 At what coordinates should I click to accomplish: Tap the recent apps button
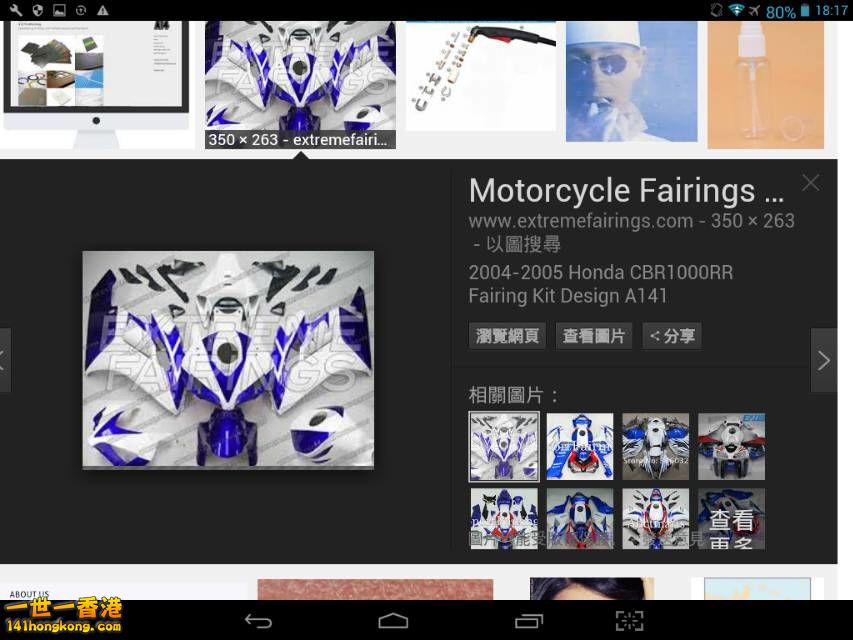click(529, 621)
